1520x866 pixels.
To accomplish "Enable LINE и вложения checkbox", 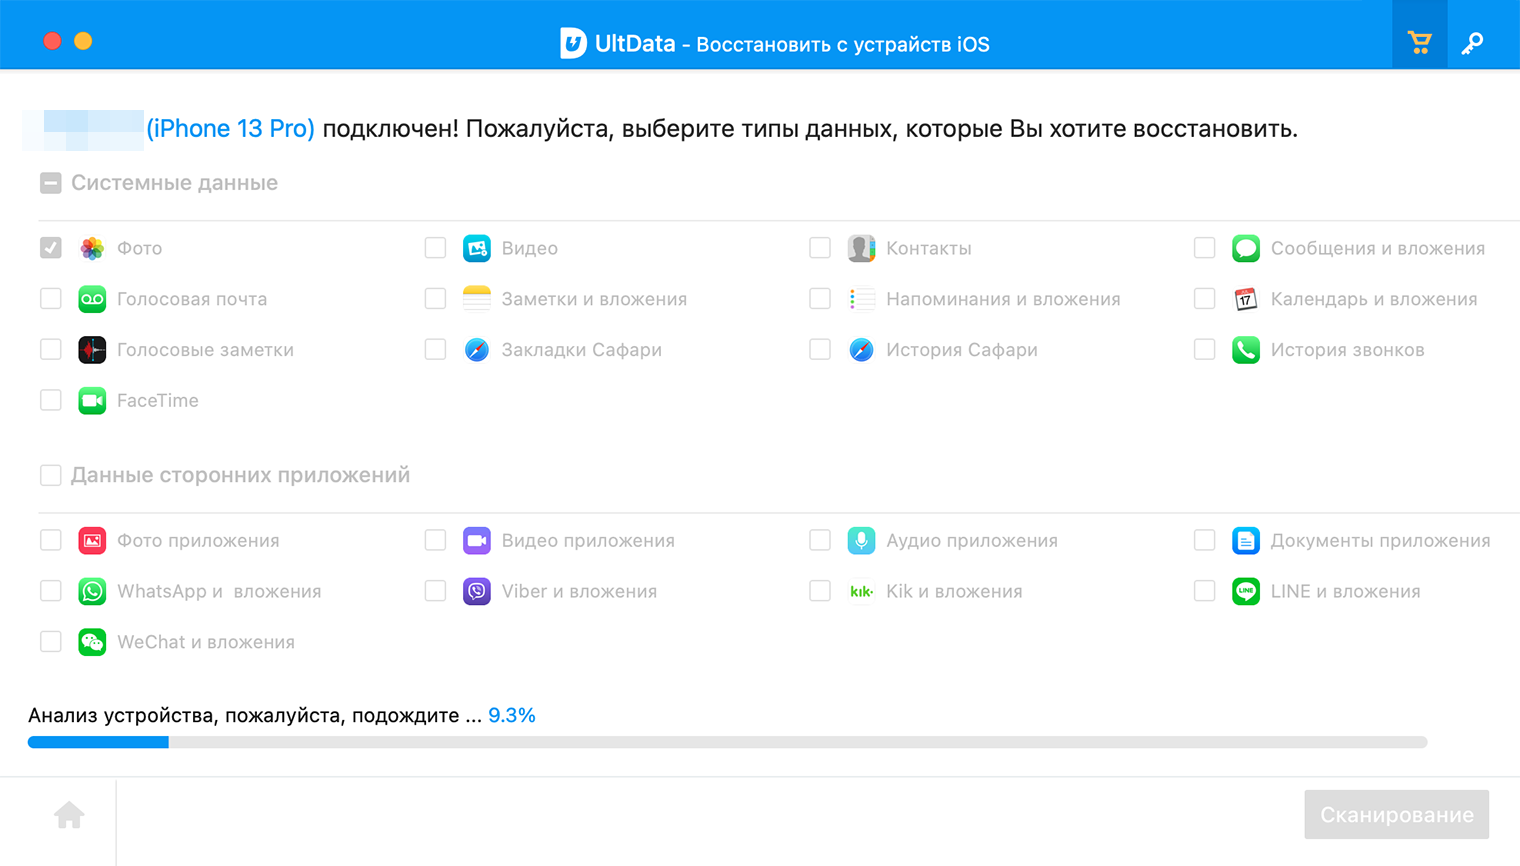I will (1205, 592).
